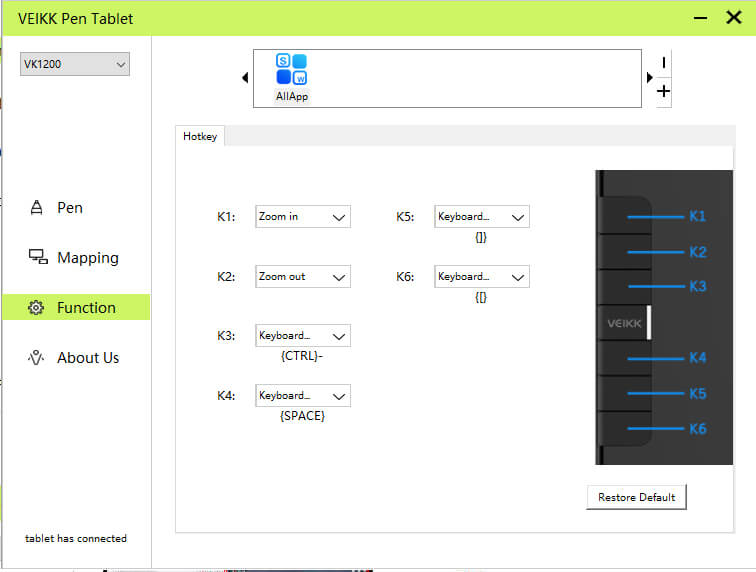This screenshot has height=572, width=756.
Task: Expand the K1 Zoom in dropdown
Action: pyautogui.click(x=302, y=216)
